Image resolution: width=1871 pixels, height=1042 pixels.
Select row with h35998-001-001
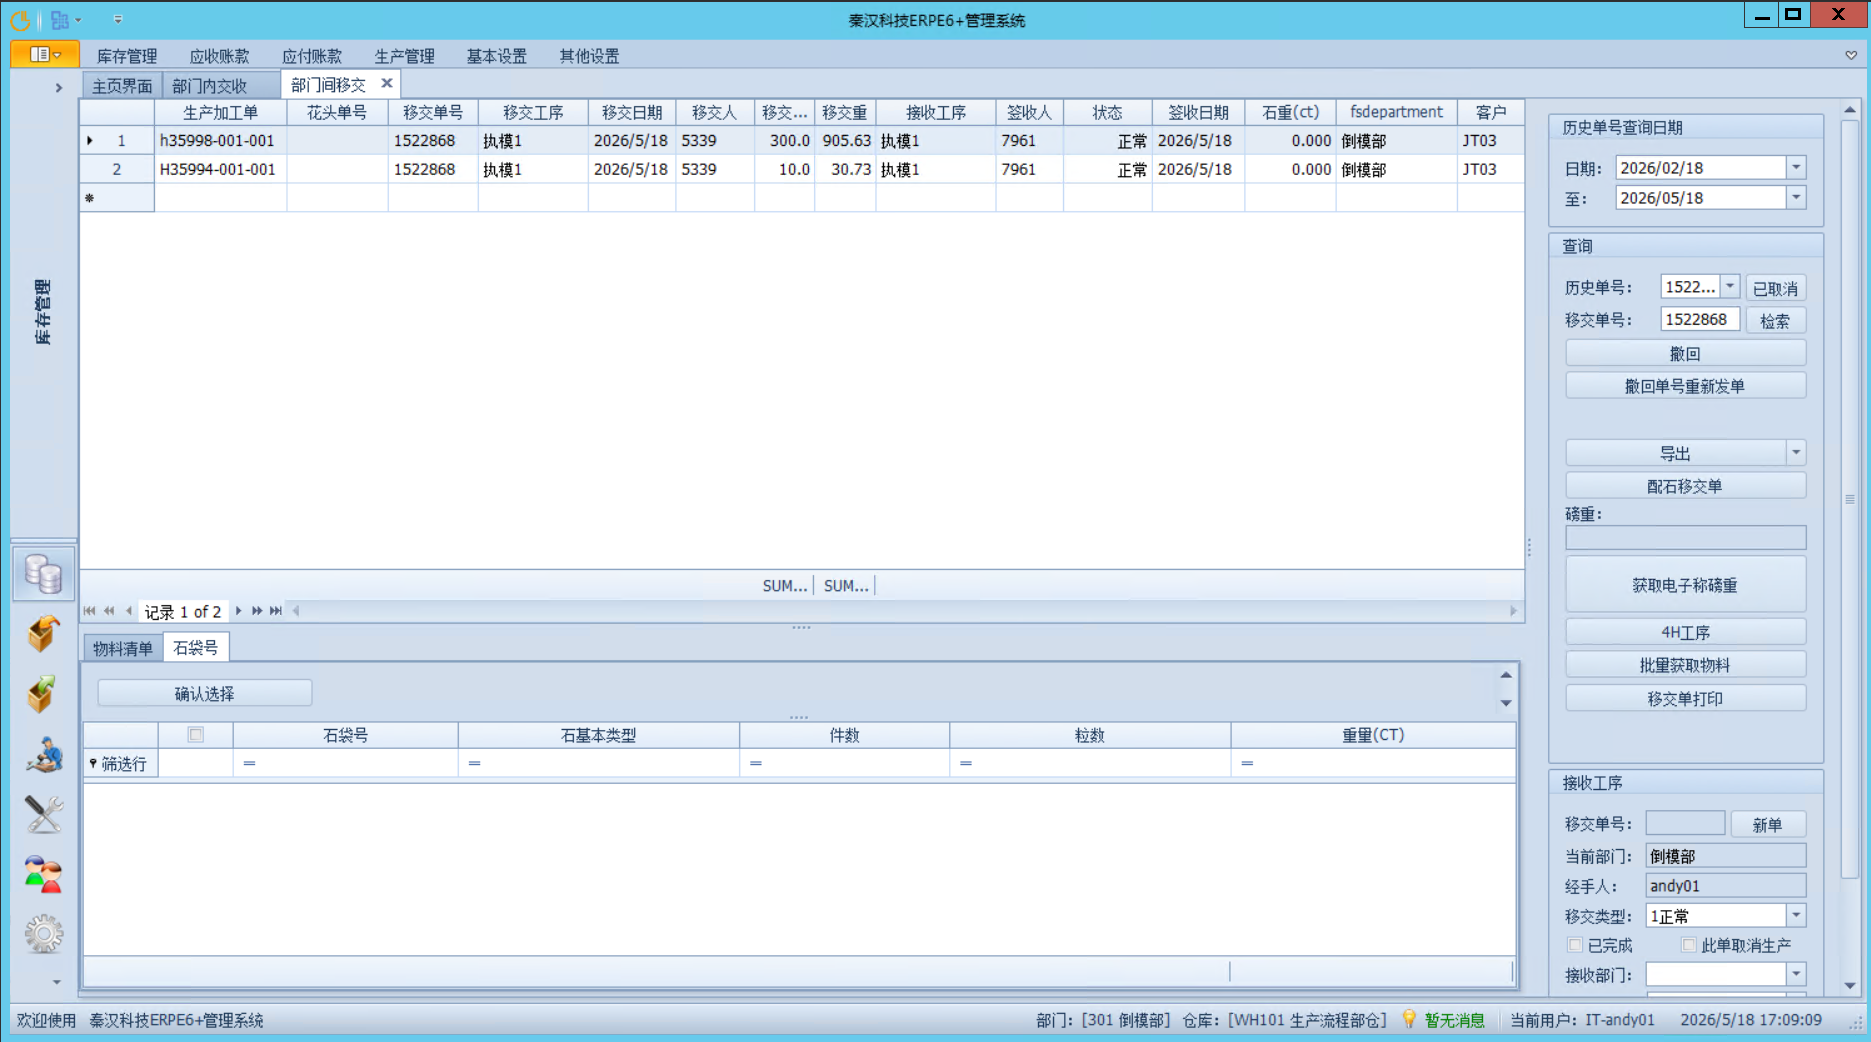tap(802, 141)
